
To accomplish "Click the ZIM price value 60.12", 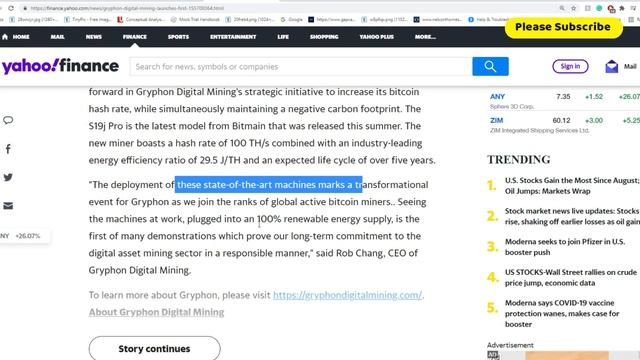I will tap(561, 120).
